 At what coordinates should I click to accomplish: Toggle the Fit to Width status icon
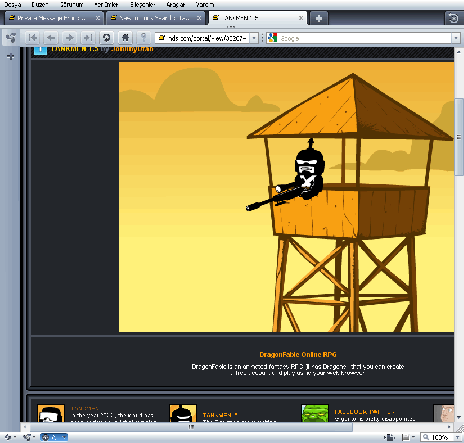pos(389,437)
